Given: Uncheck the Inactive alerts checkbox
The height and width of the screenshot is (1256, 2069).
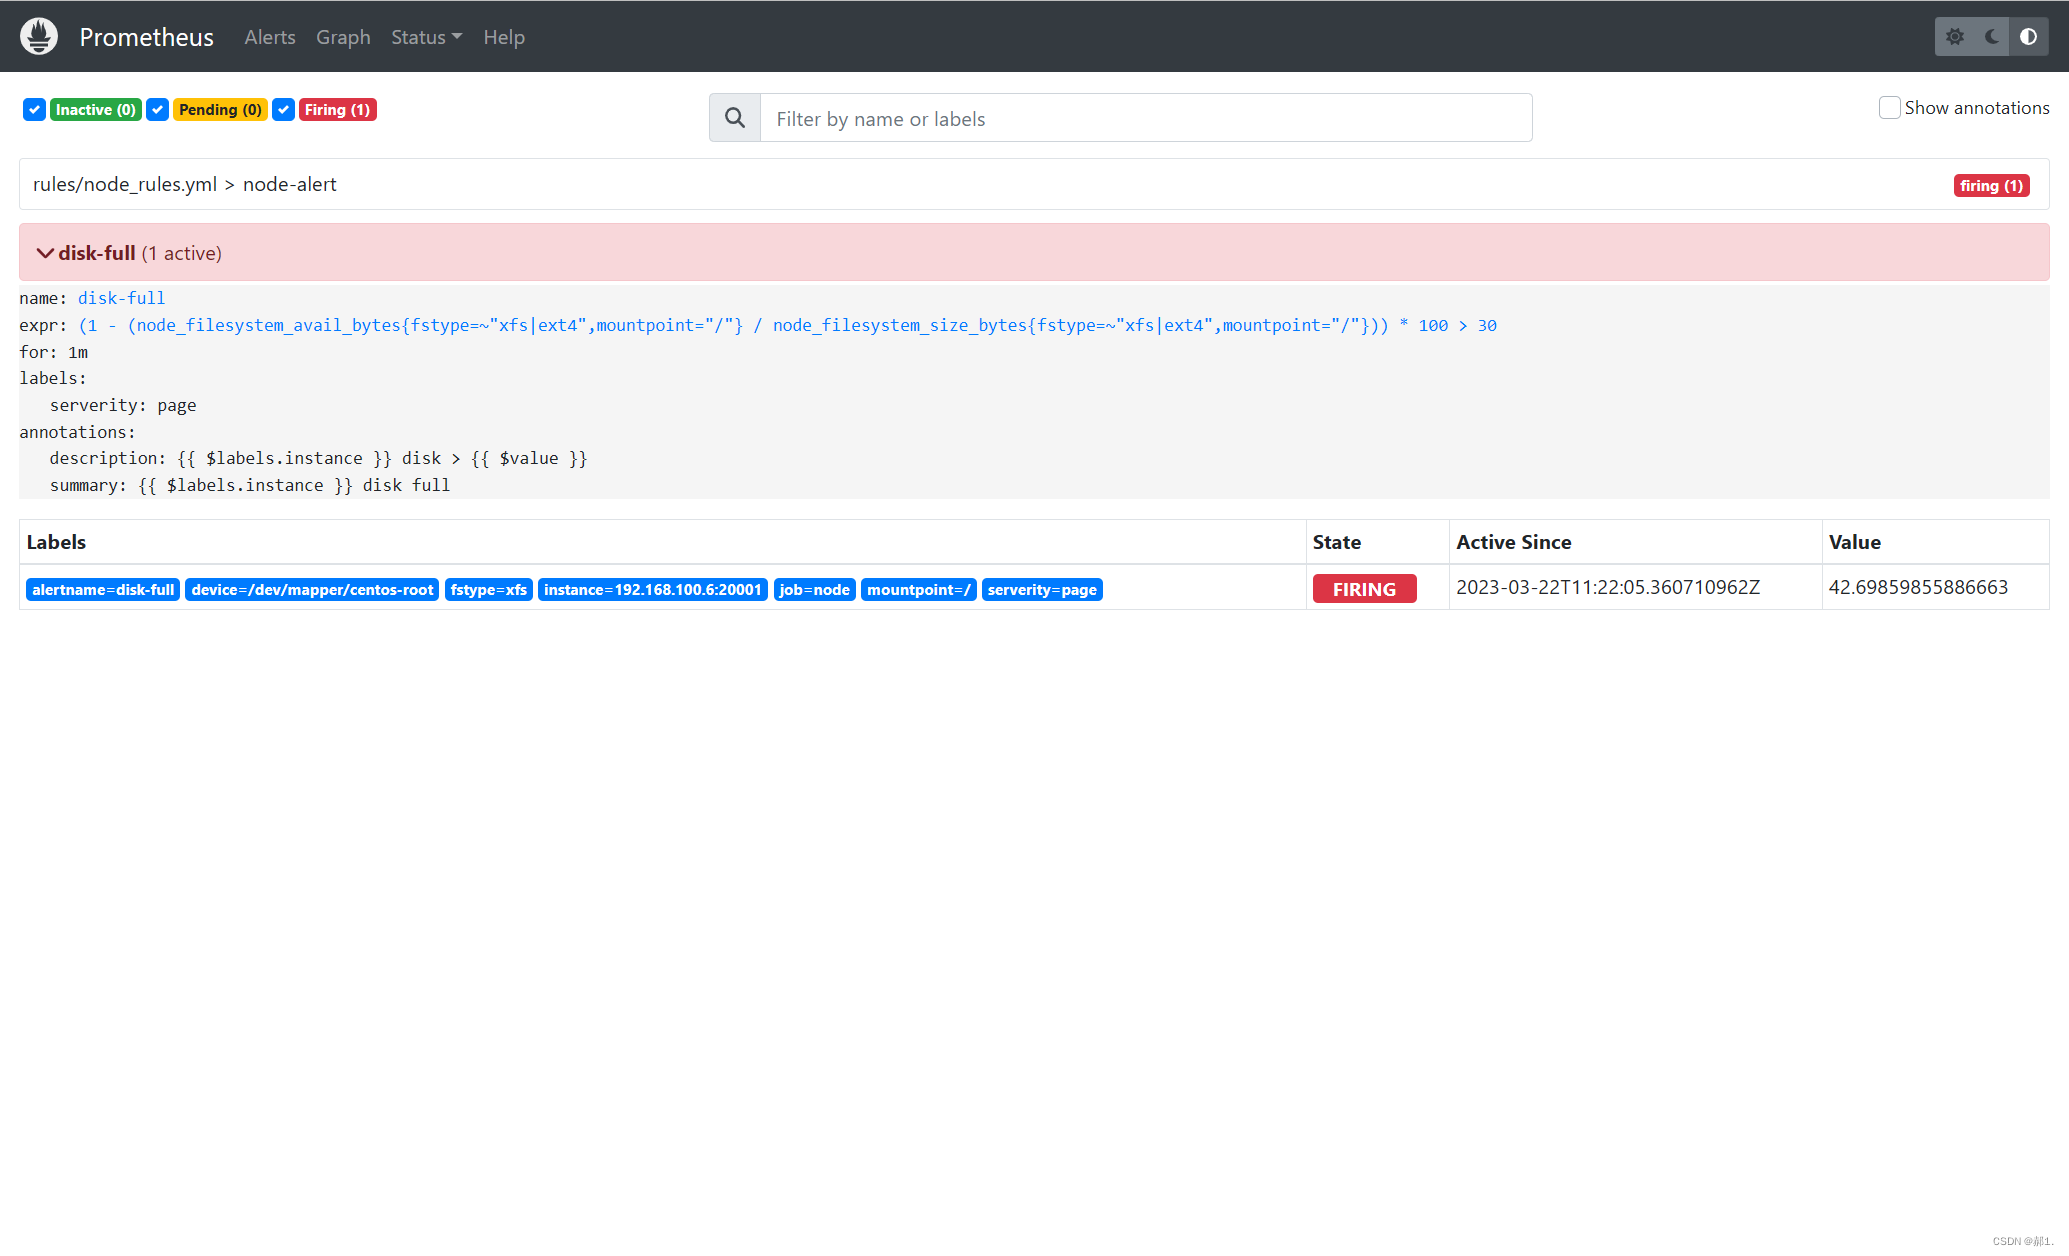Looking at the screenshot, I should tap(35, 110).
